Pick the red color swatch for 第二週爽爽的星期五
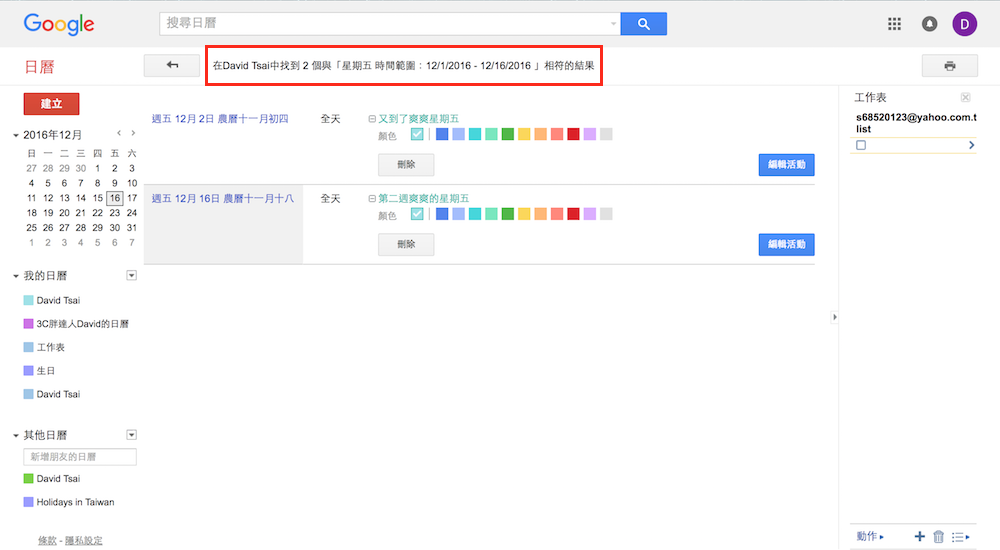This screenshot has width=1000, height=550. [x=573, y=214]
